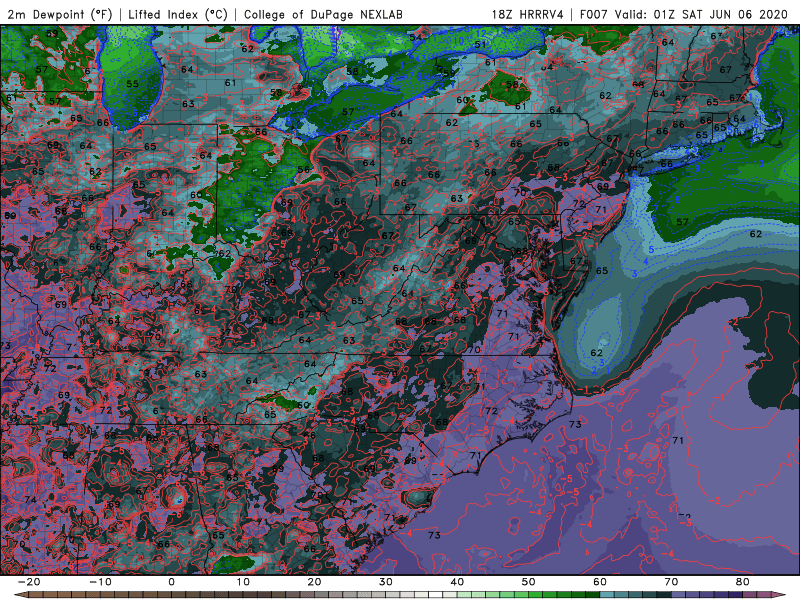The image size is (800, 600).
Task: Click the 40 label on the color scale
Action: click(457, 582)
